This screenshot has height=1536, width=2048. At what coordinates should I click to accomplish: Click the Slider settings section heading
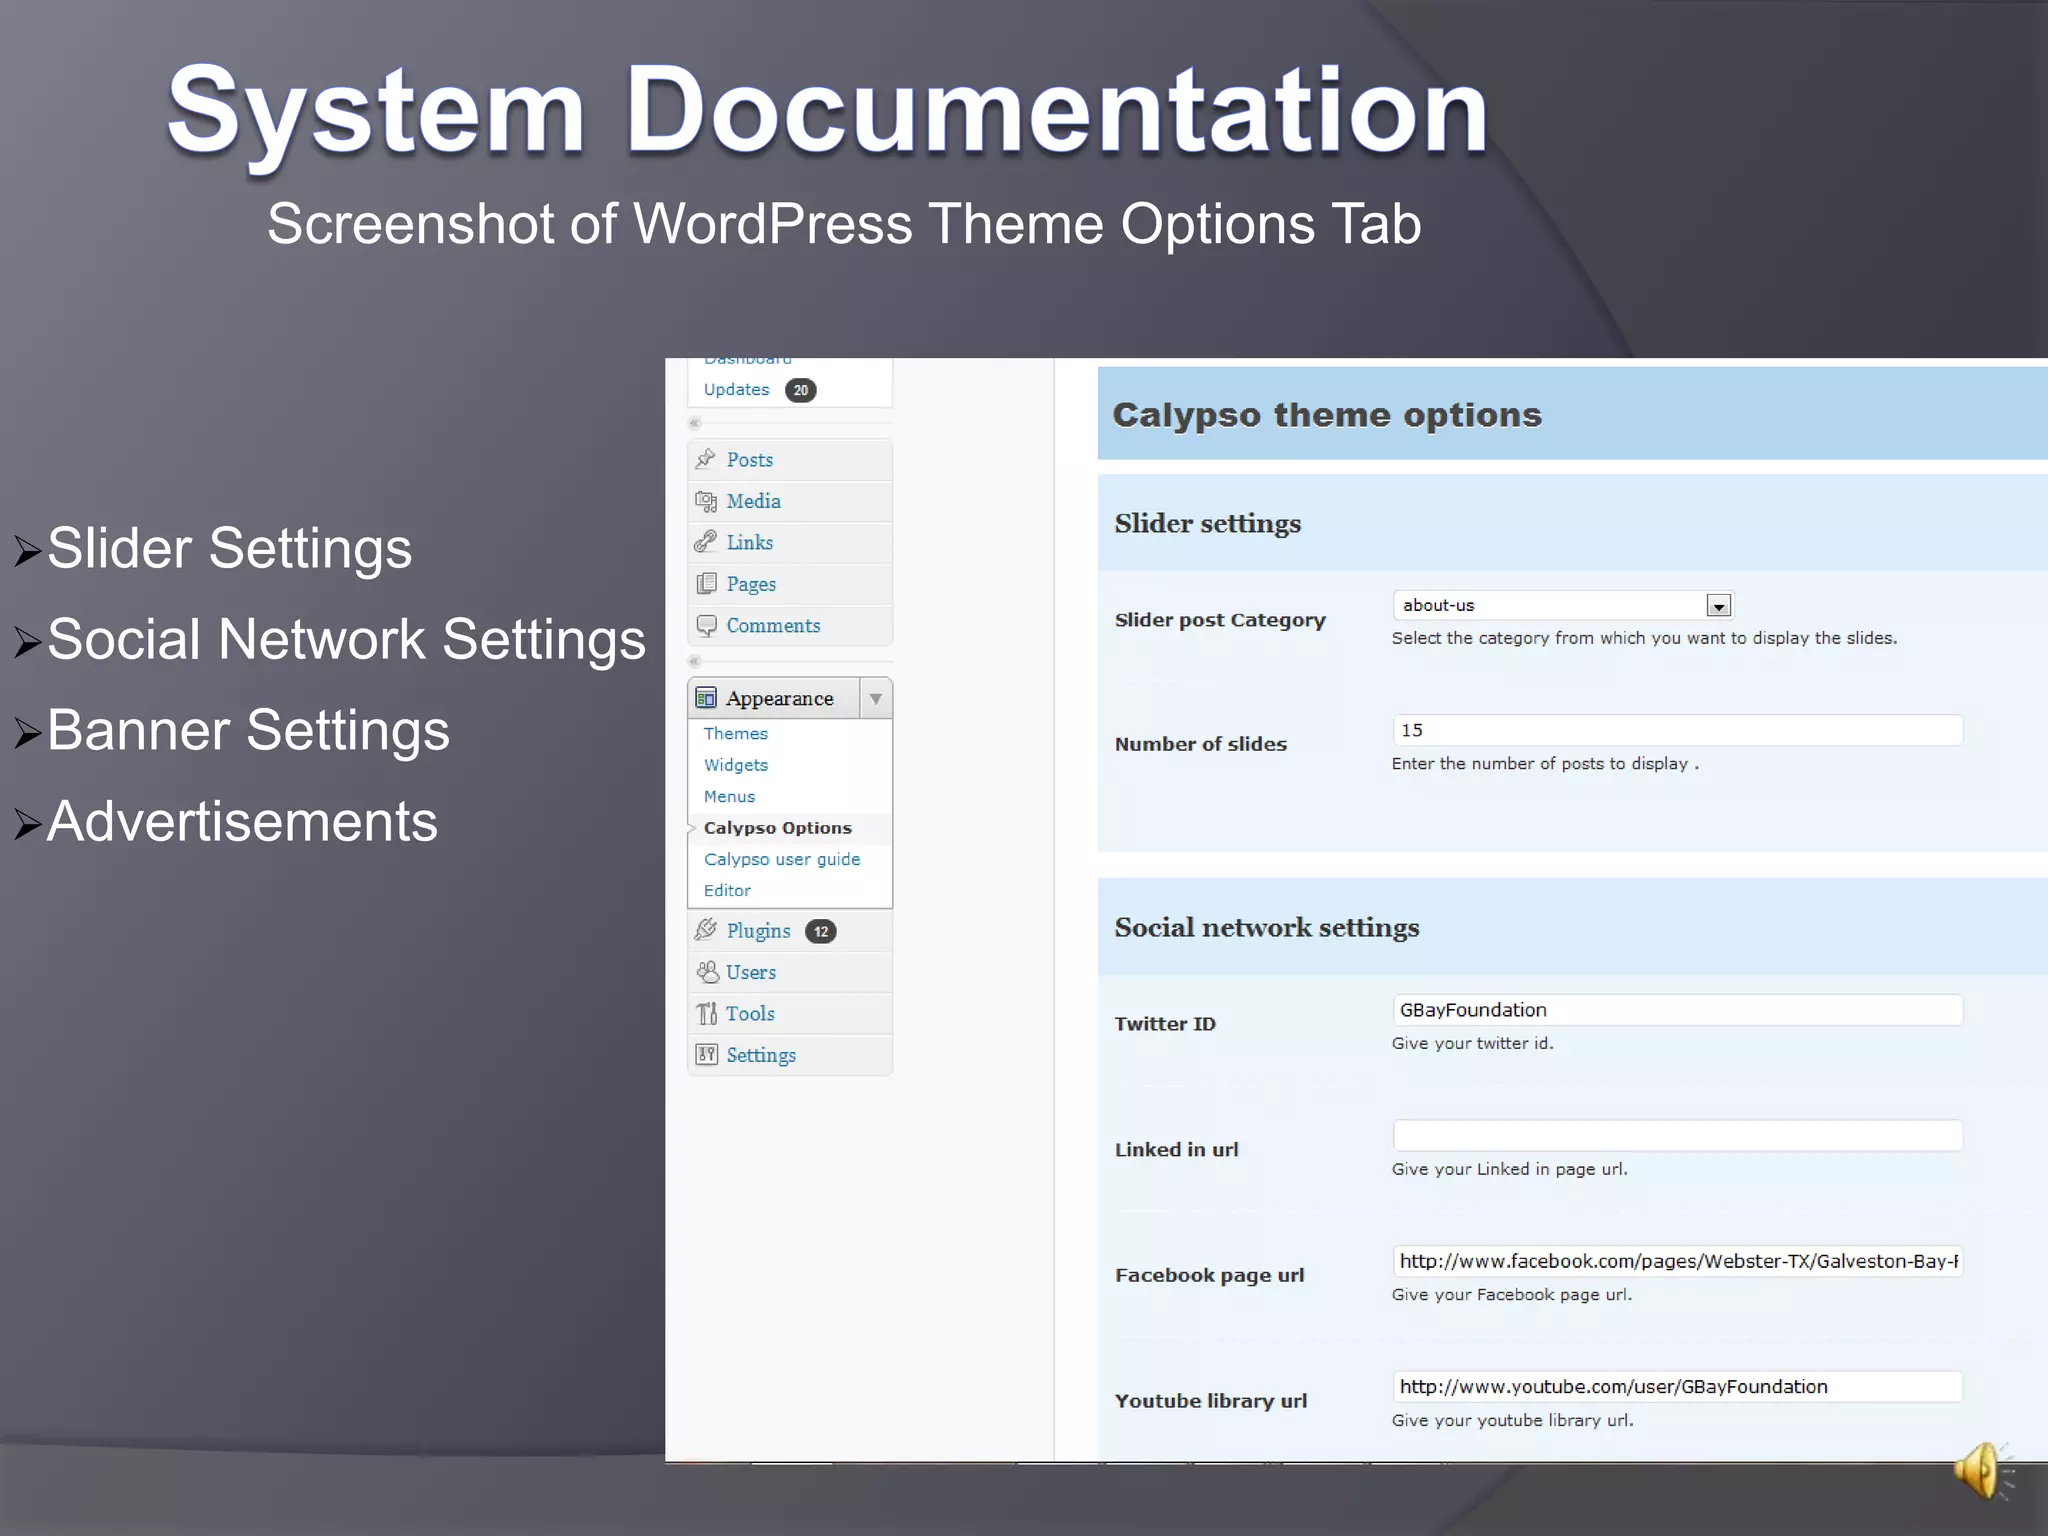[1207, 524]
